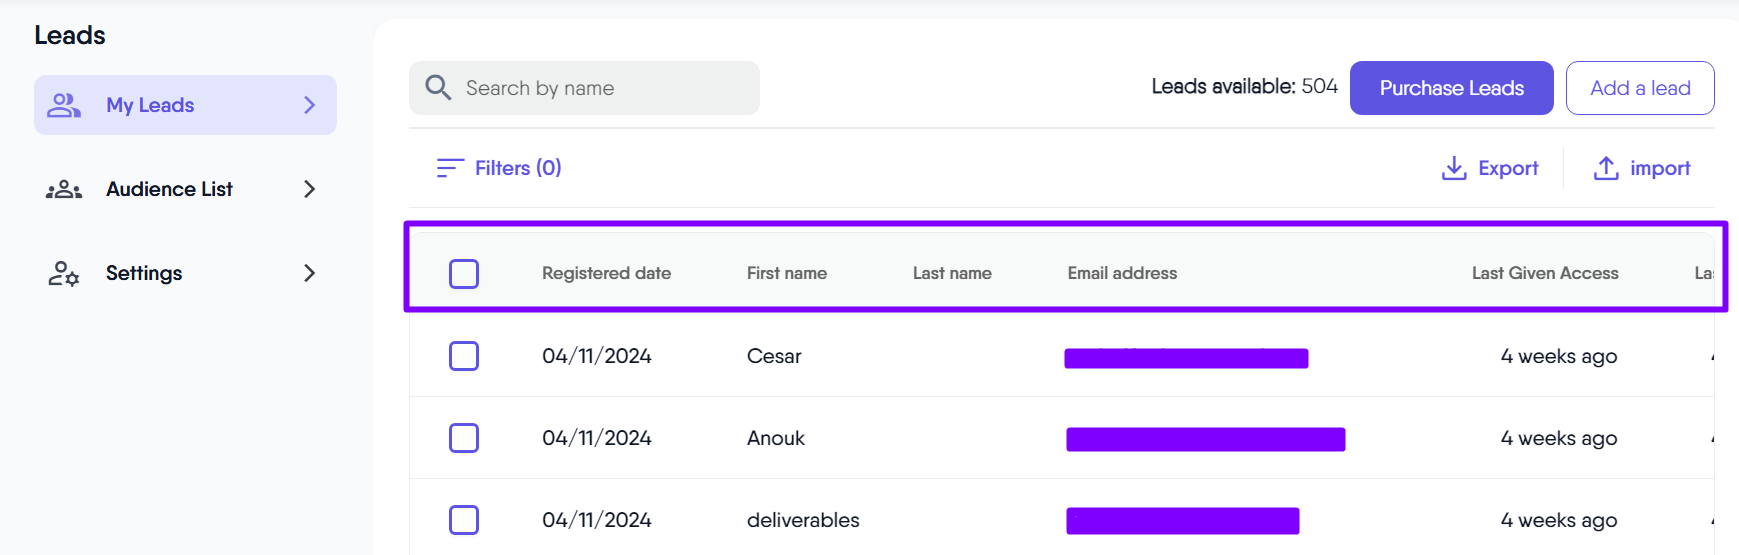Expand the Settings chevron arrow

tap(309, 273)
